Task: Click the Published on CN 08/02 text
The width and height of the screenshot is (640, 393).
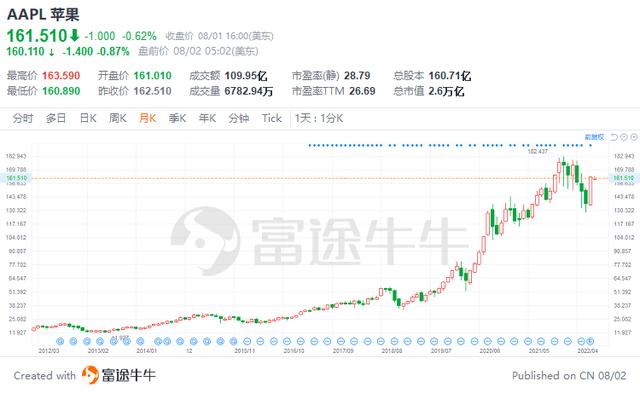Action: click(x=569, y=375)
